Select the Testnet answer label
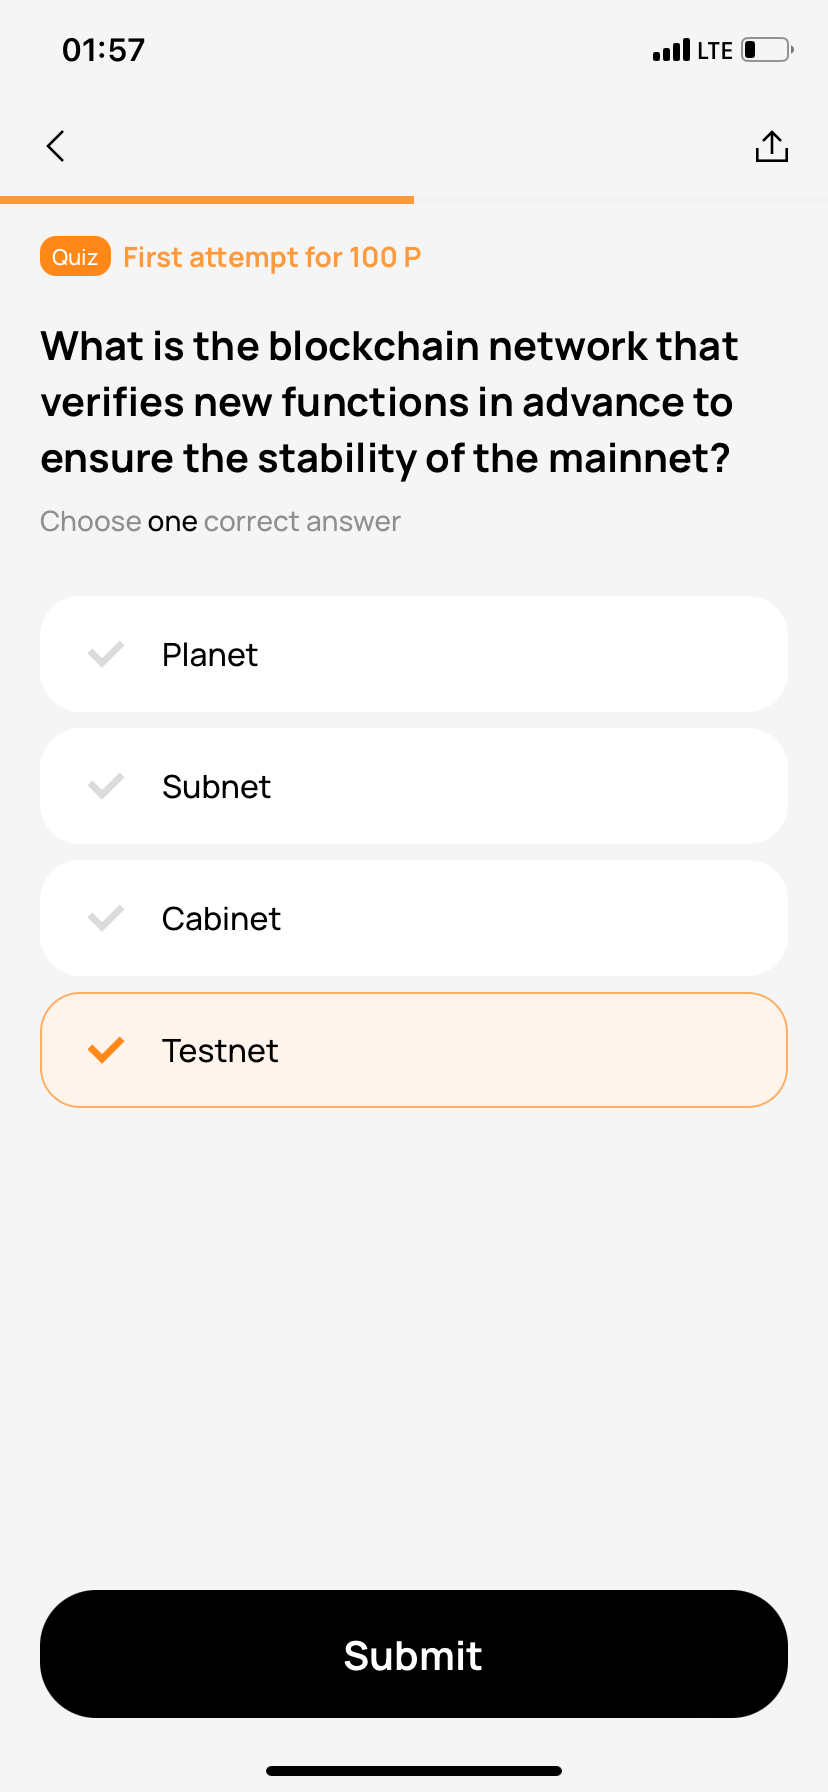This screenshot has height=1792, width=828. pos(220,1051)
